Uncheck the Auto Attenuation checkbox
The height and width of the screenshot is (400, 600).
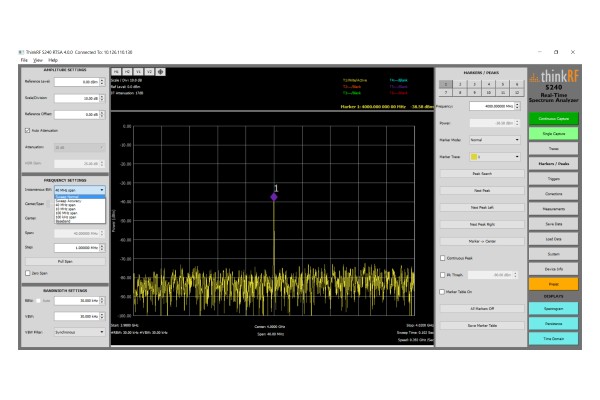[x=28, y=131]
